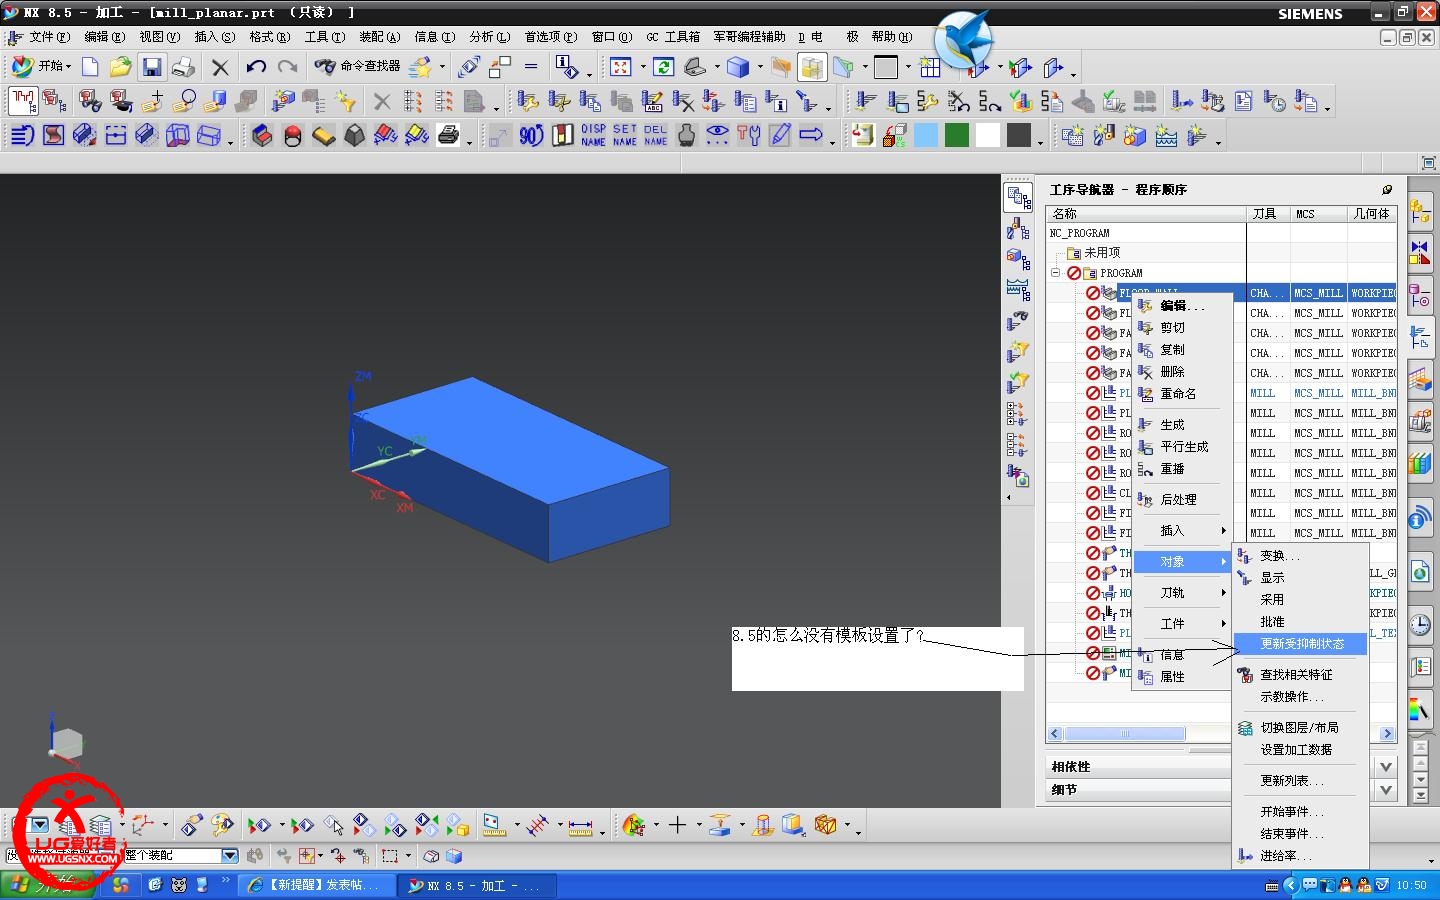Click the New file icon
Image resolution: width=1440 pixels, height=900 pixels.
90,67
